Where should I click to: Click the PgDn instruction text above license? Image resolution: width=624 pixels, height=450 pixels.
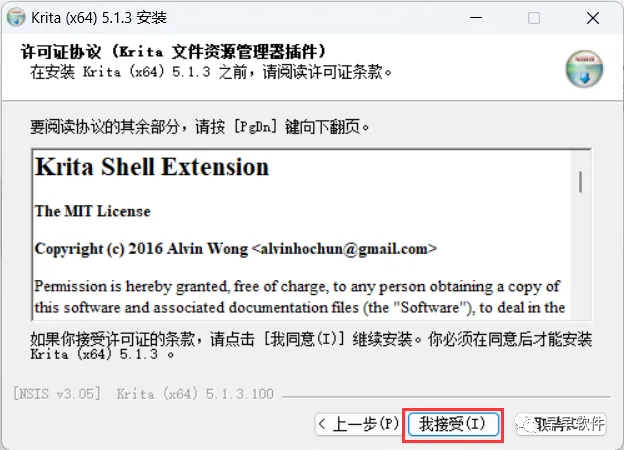(200, 127)
